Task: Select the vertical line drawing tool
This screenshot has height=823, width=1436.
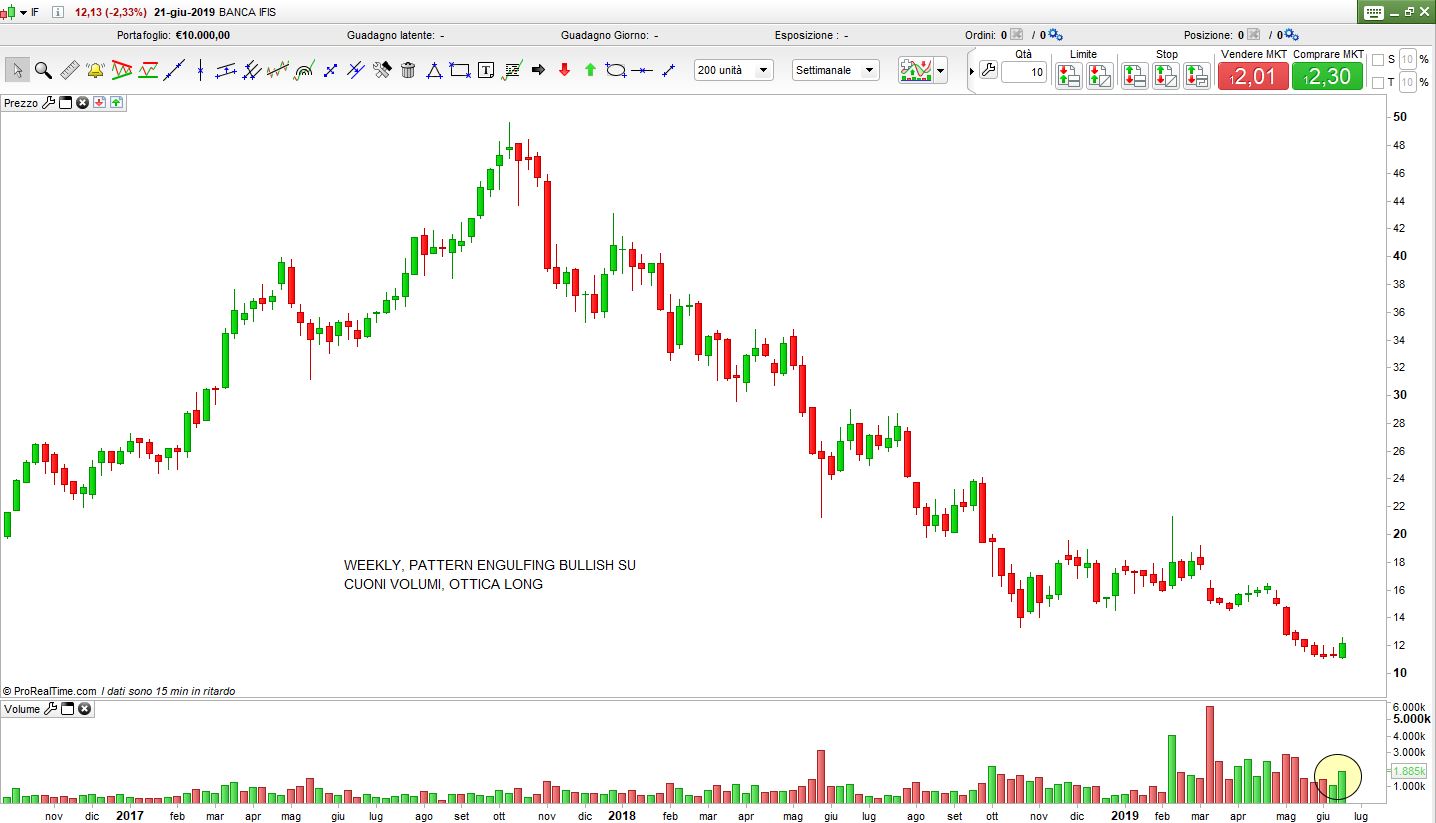Action: click(200, 70)
